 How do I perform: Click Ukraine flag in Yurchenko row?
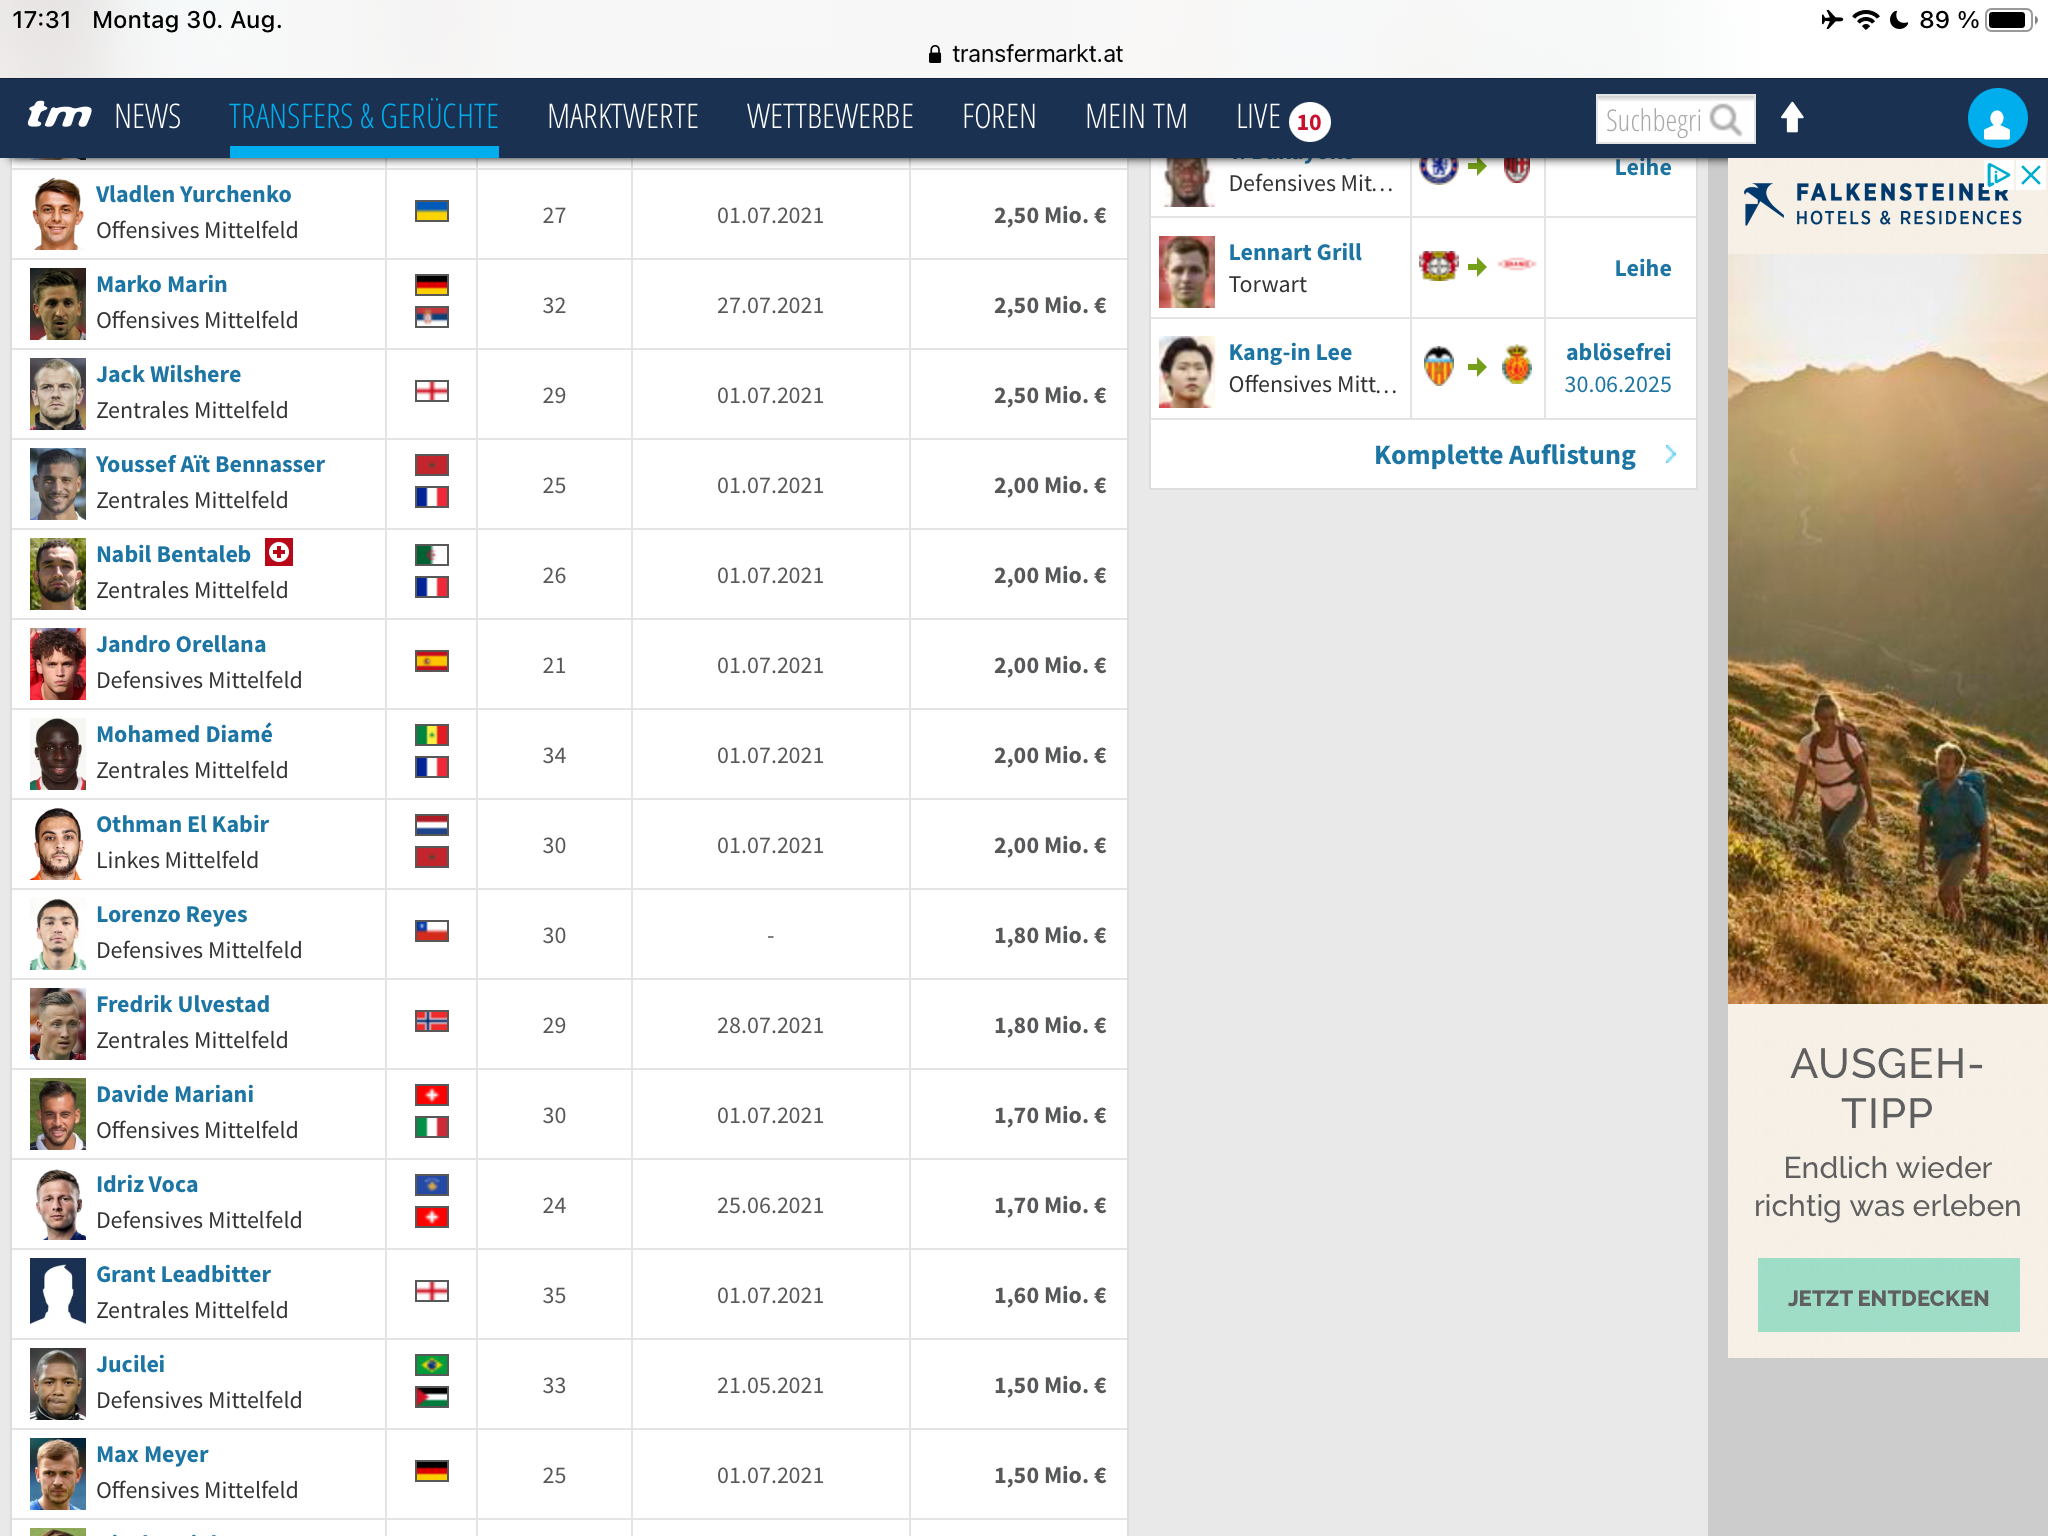(432, 211)
